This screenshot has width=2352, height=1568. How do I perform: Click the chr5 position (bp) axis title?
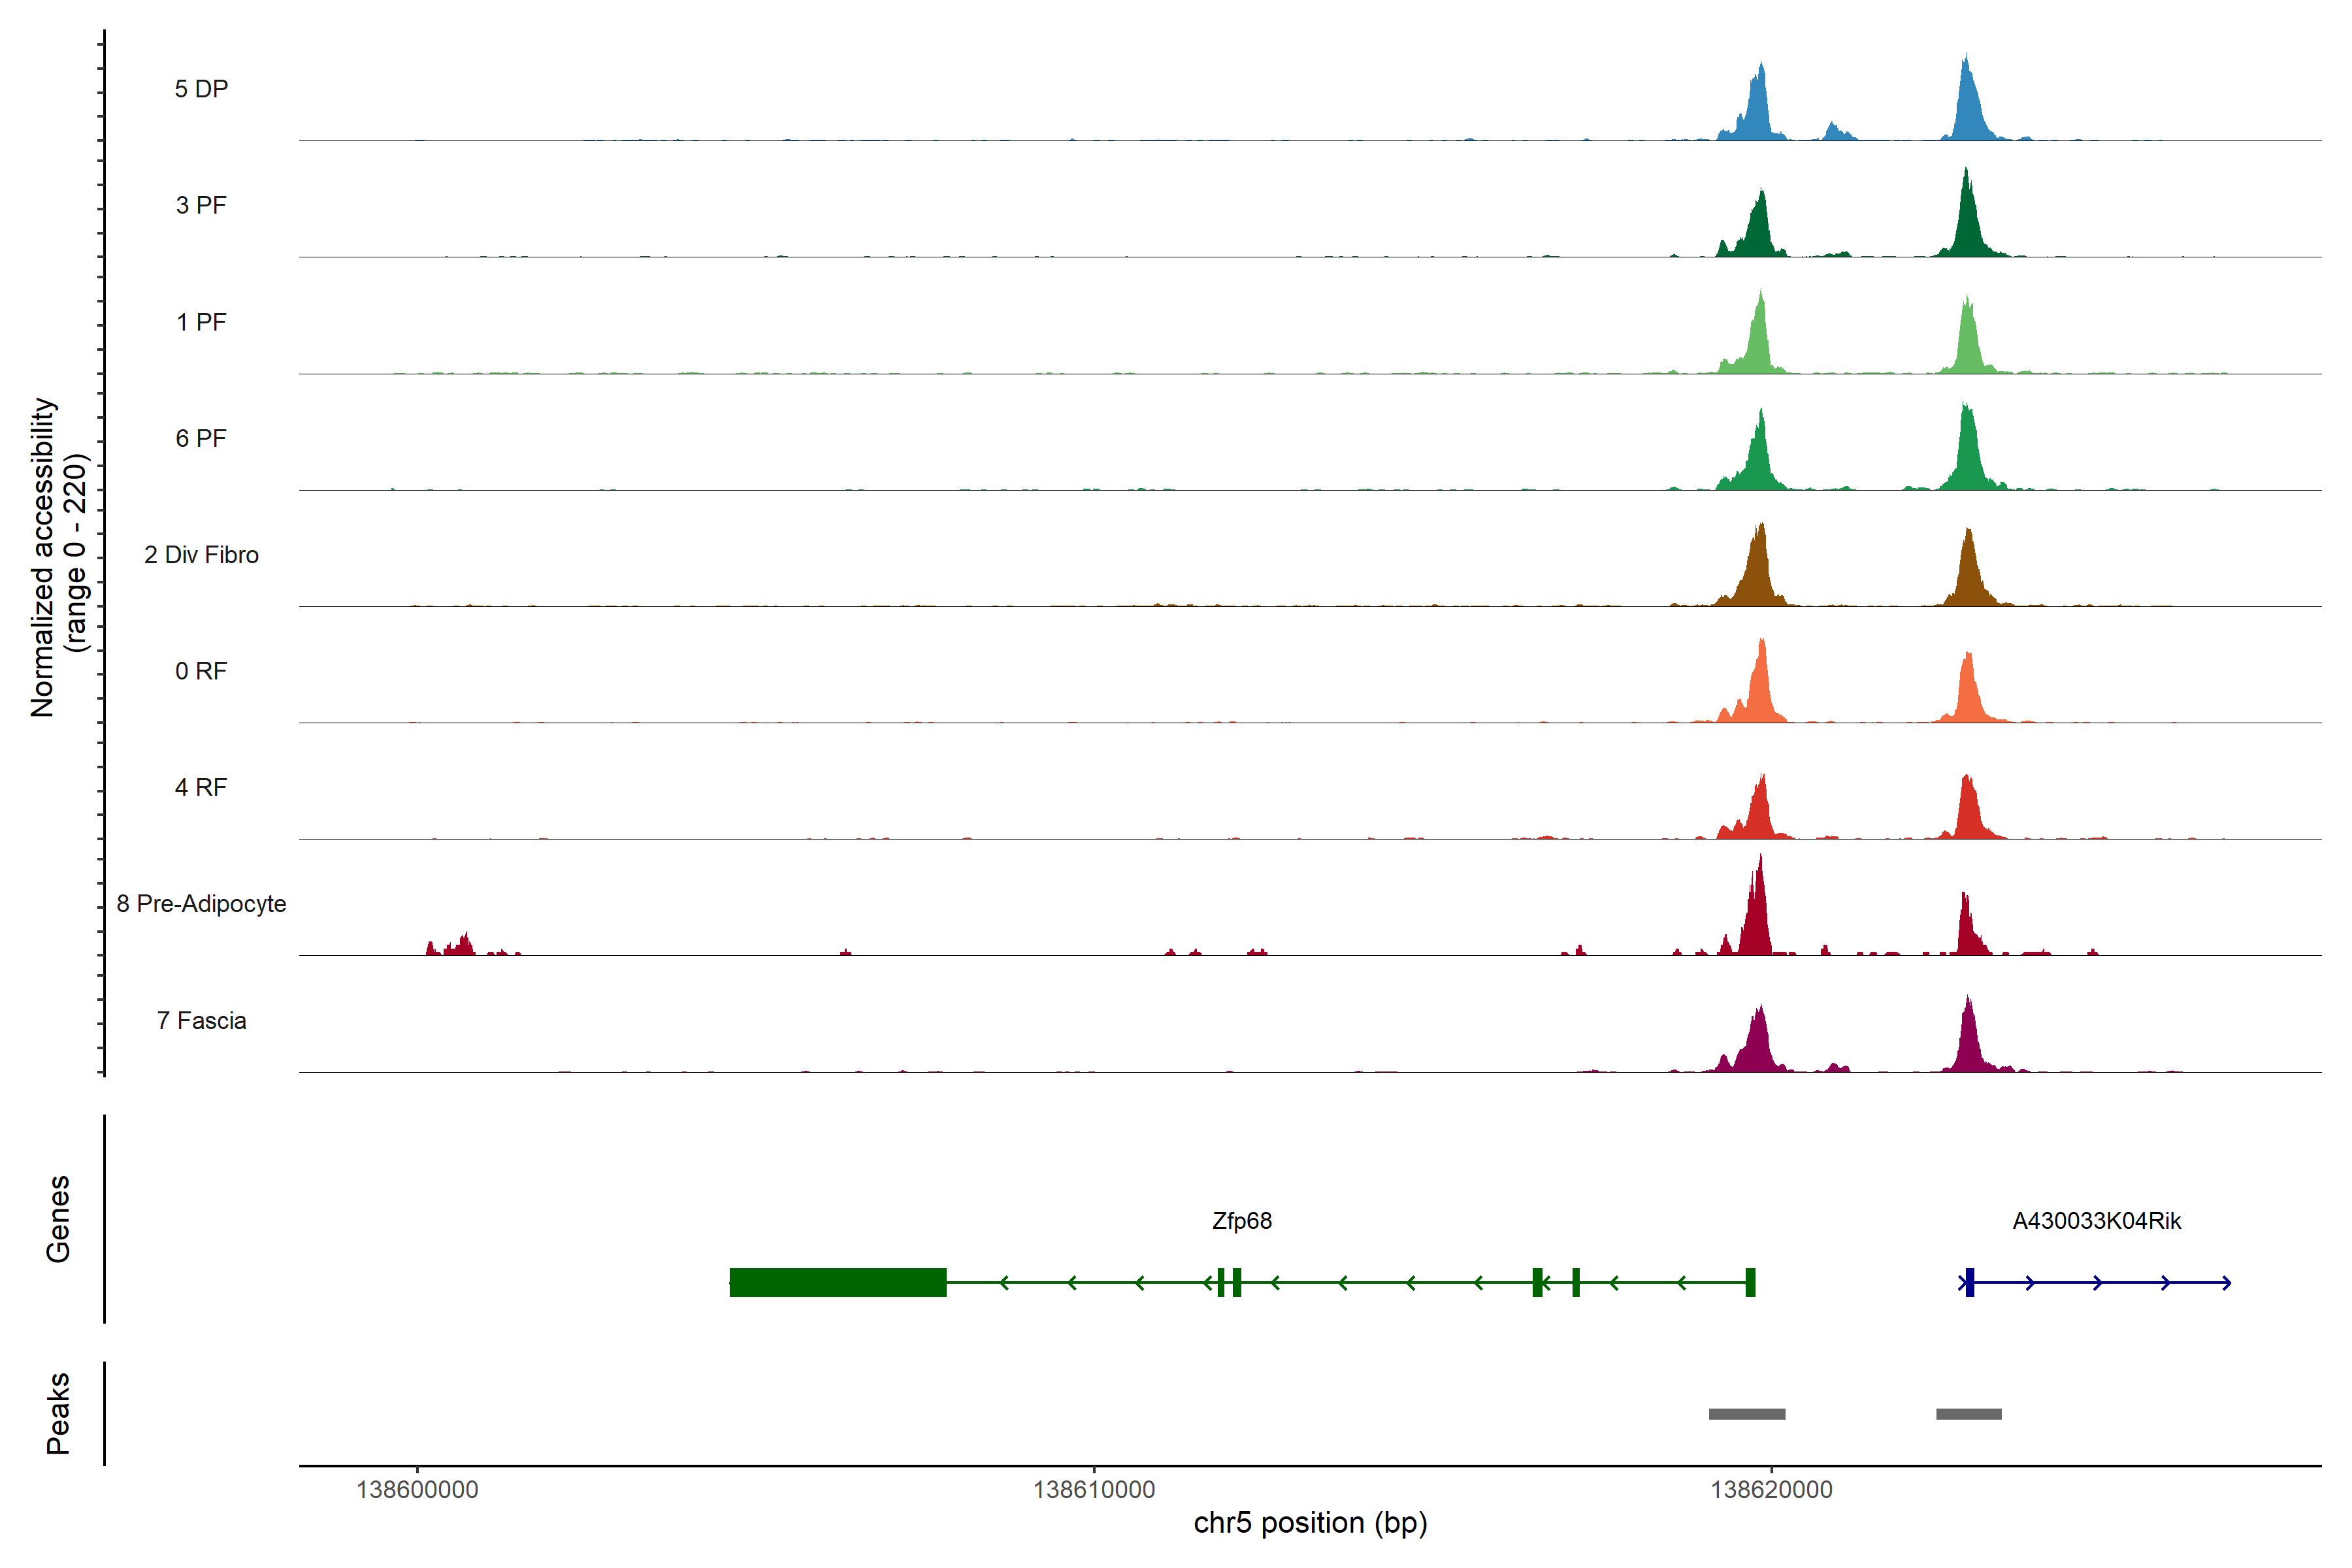(1310, 1523)
